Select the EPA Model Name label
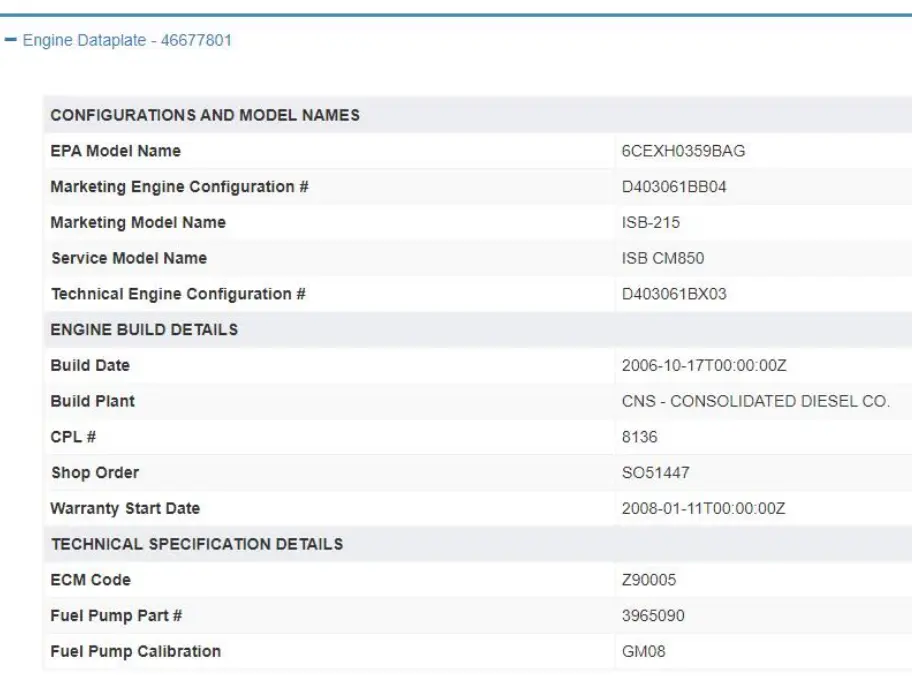Image resolution: width=912 pixels, height=698 pixels. pos(116,151)
